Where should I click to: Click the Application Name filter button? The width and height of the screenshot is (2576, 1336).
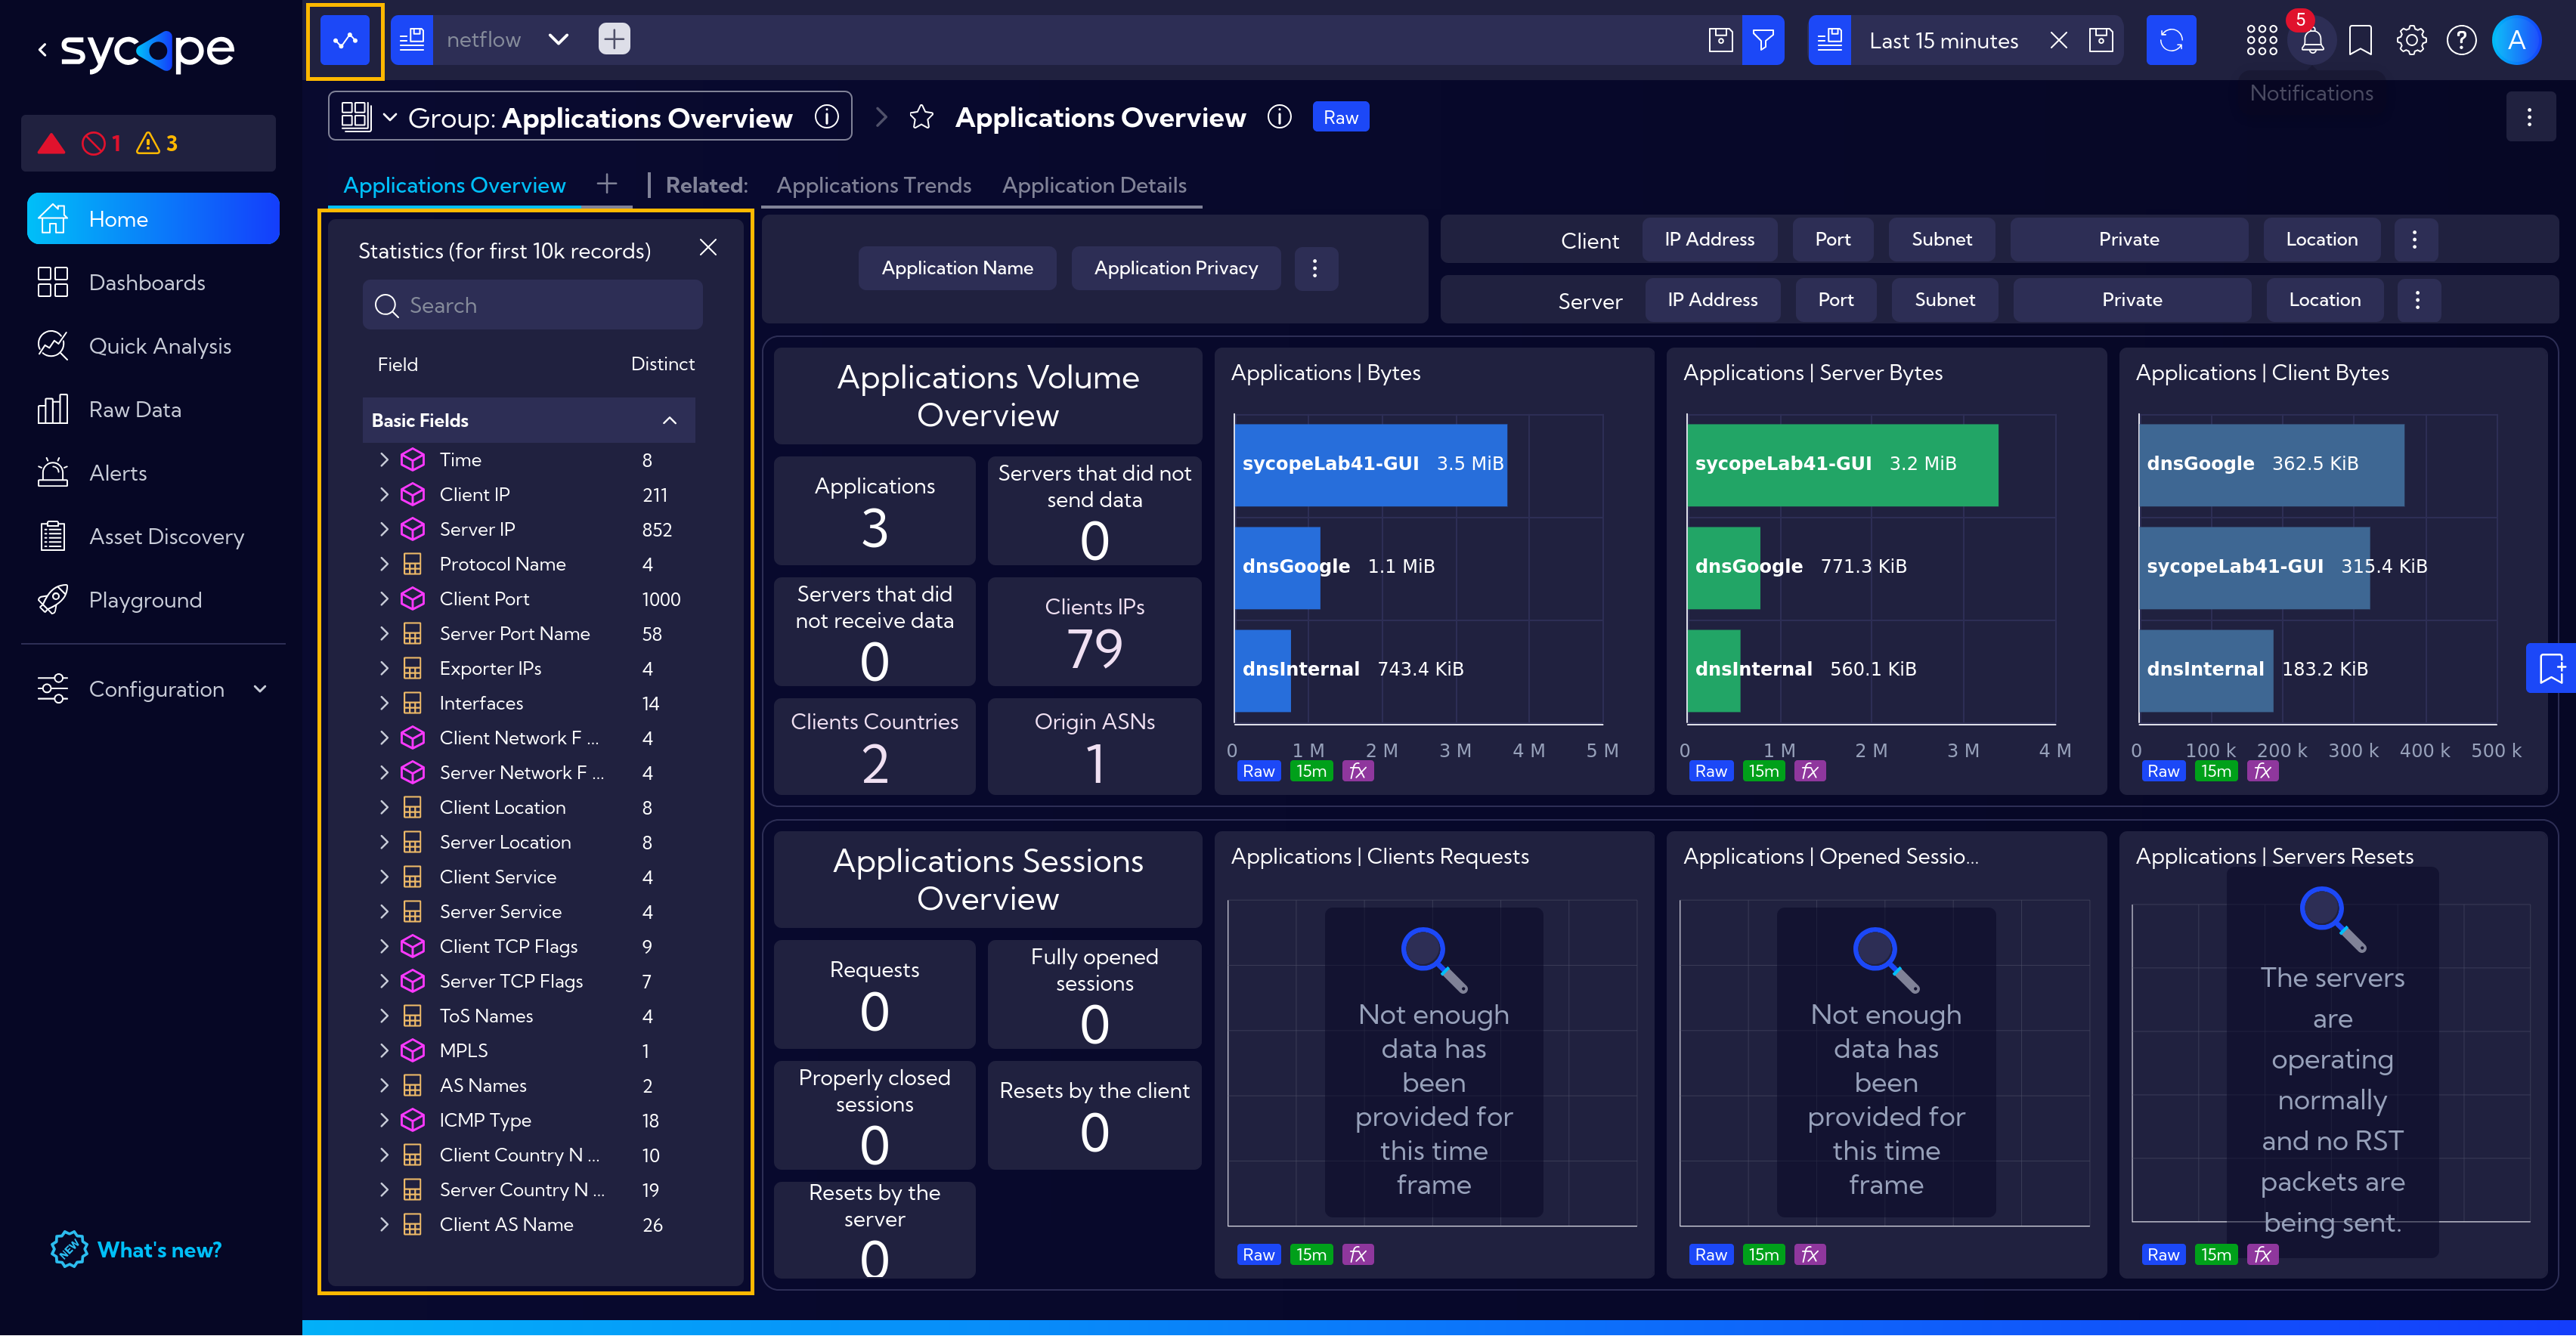pos(957,268)
